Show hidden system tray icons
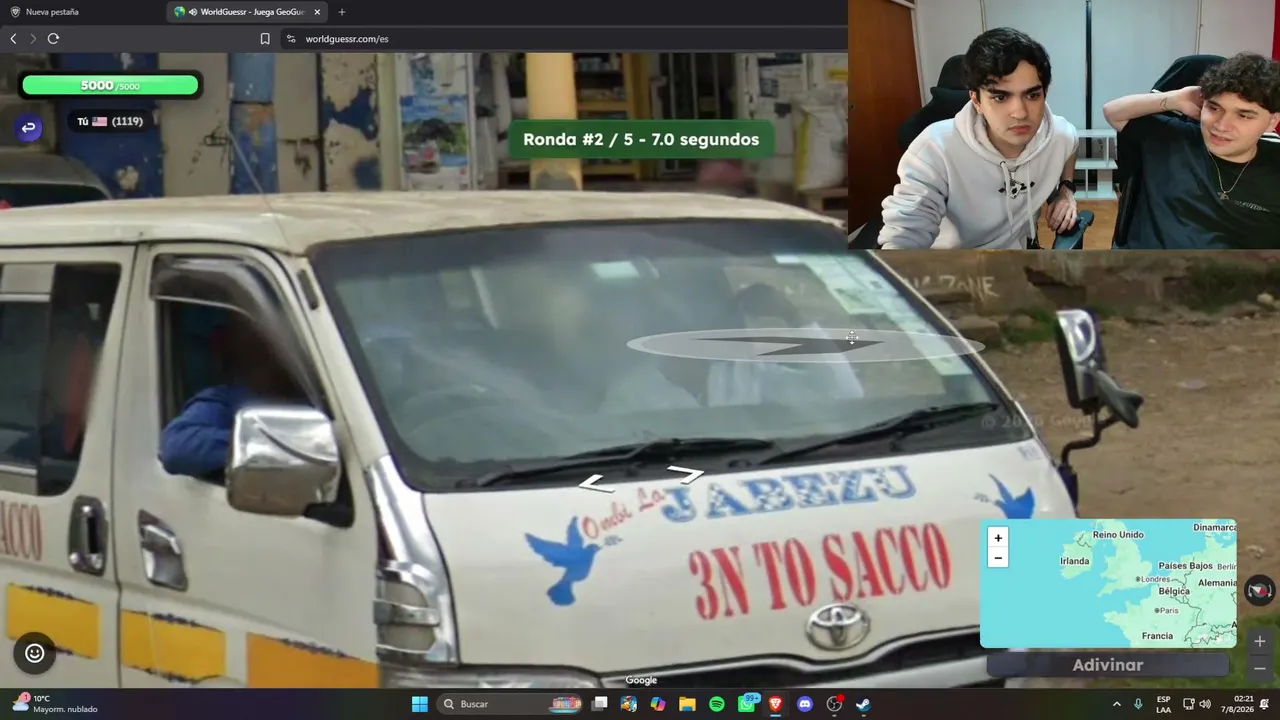1280x720 pixels. tap(1117, 704)
